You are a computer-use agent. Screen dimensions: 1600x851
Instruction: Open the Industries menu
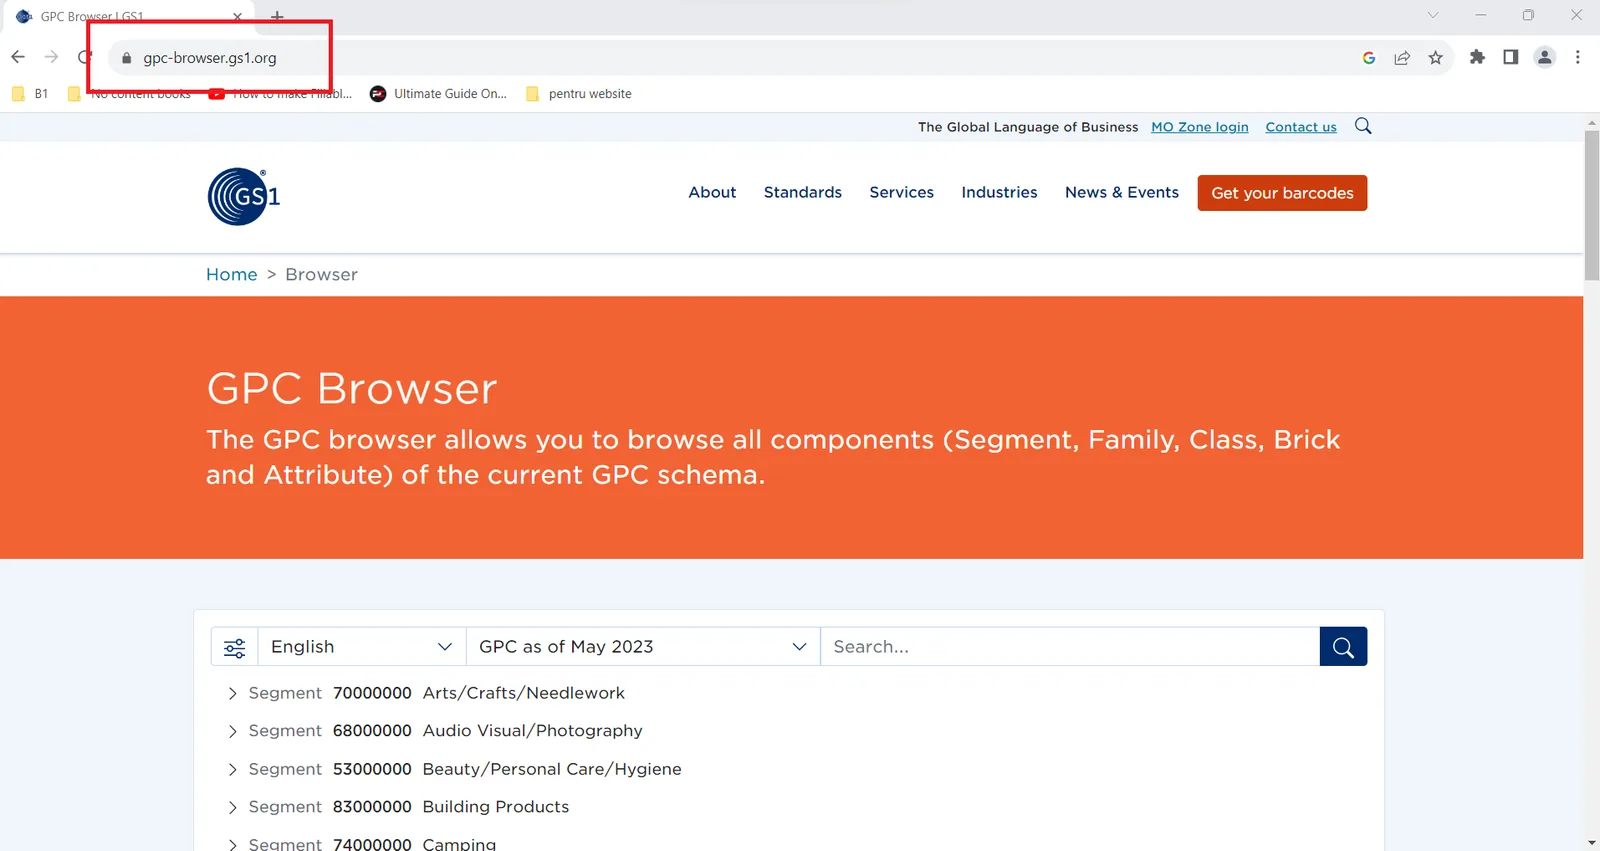pyautogui.click(x=999, y=193)
